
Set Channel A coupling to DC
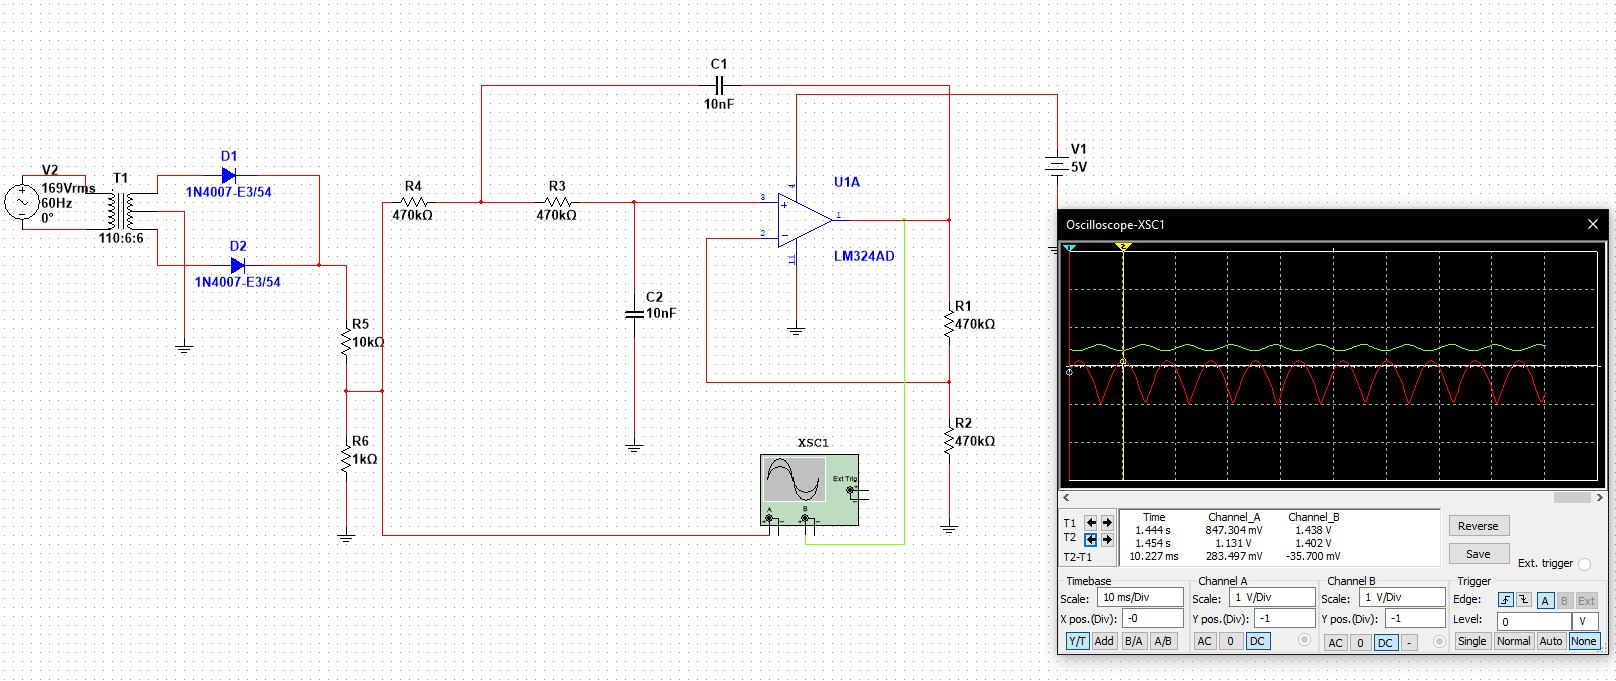[x=1257, y=641]
